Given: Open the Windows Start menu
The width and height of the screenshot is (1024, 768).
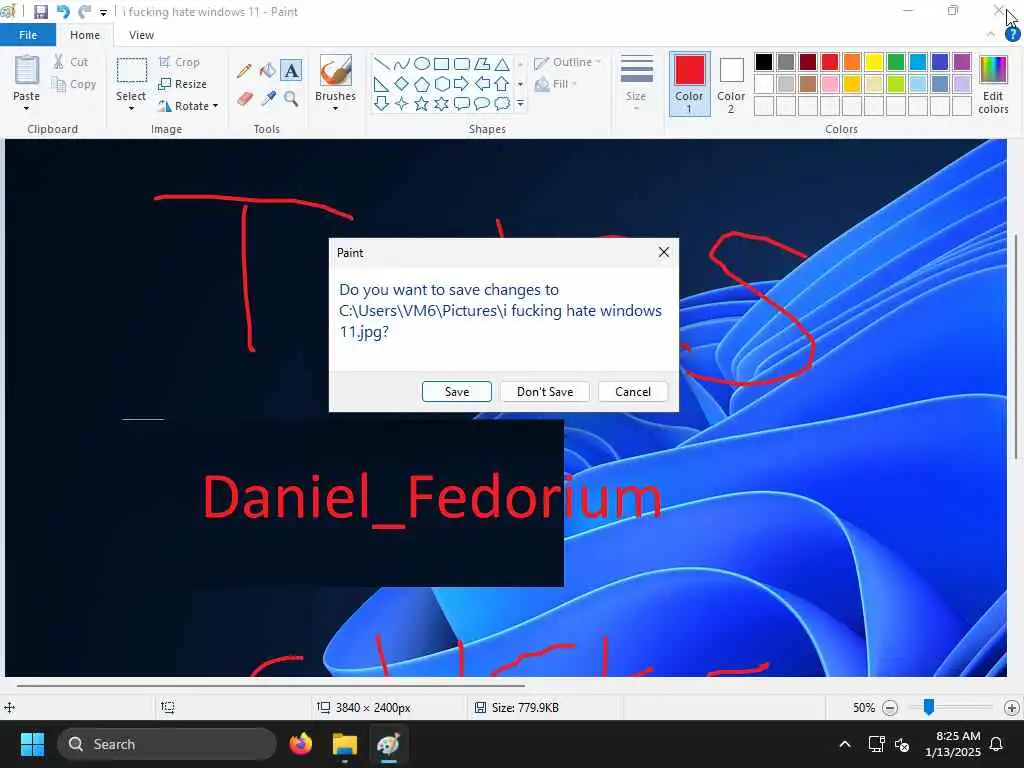Looking at the screenshot, I should point(32,744).
